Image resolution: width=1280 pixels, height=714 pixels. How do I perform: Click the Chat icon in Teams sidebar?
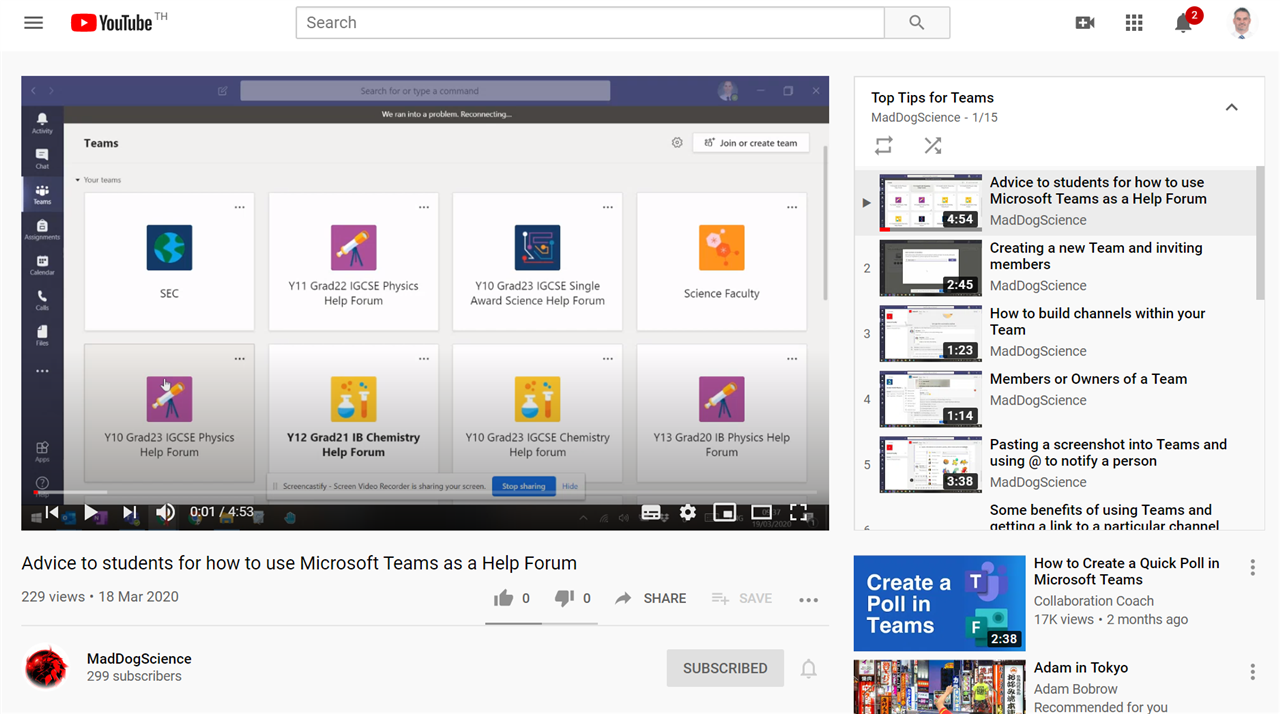click(42, 158)
